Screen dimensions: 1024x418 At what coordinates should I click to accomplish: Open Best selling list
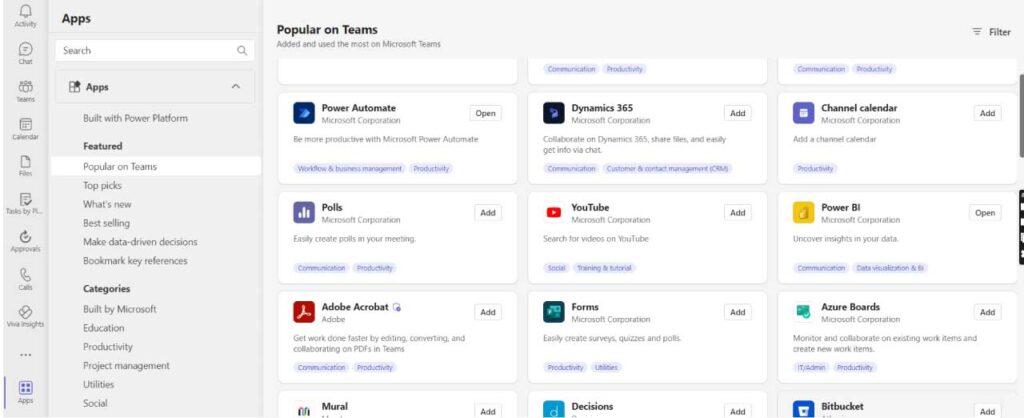(x=106, y=223)
